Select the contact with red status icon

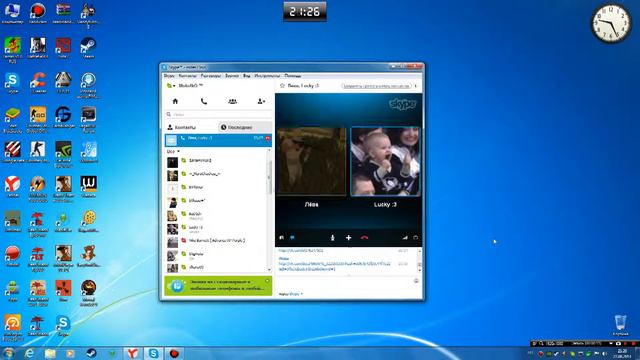tap(216, 241)
